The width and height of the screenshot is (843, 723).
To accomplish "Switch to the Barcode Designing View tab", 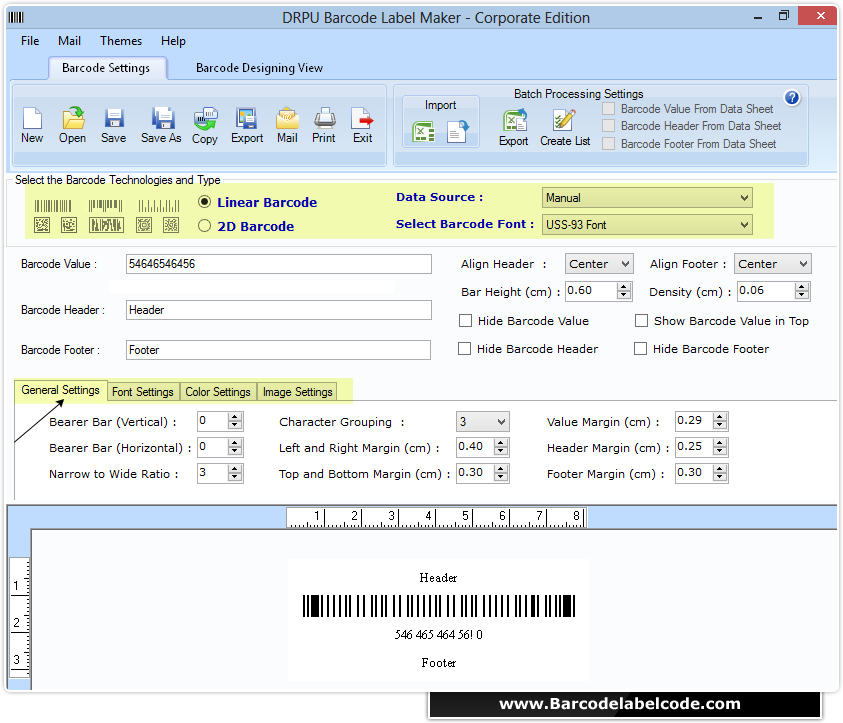I will coord(259,68).
